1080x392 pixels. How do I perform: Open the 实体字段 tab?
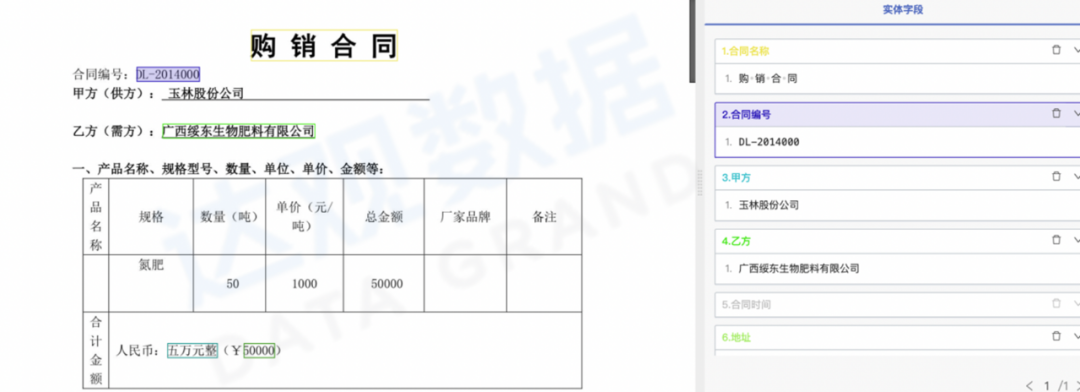click(902, 10)
